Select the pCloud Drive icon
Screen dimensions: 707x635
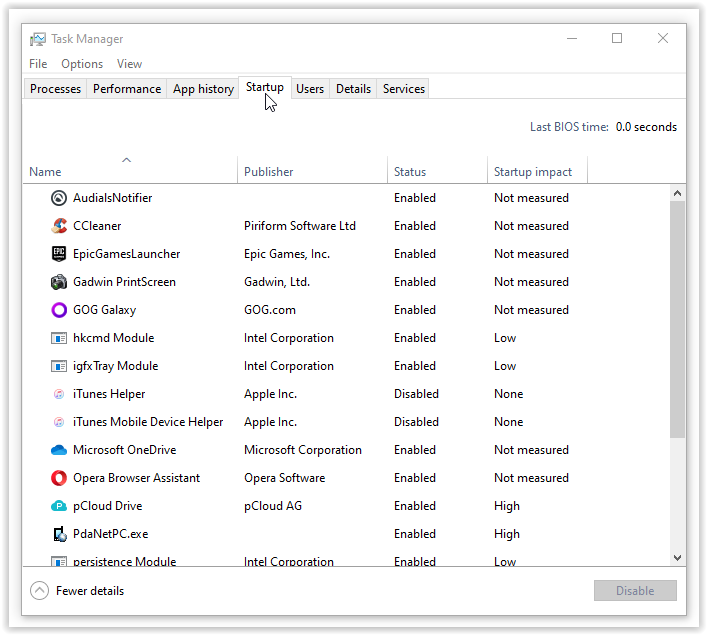59,506
